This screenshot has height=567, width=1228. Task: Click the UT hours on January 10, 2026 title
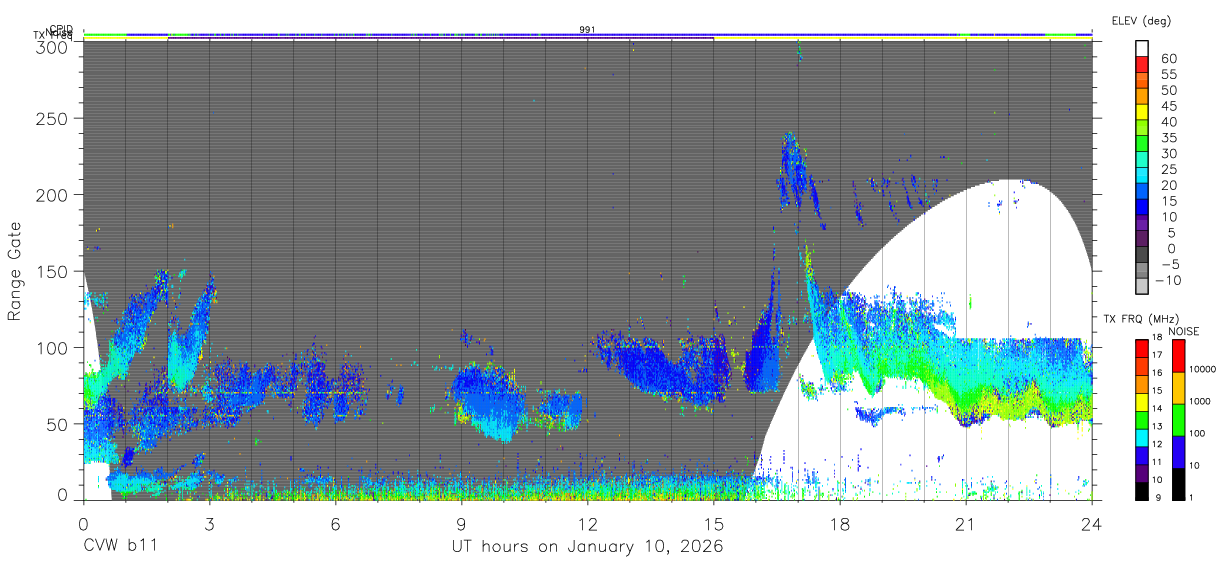coord(587,547)
